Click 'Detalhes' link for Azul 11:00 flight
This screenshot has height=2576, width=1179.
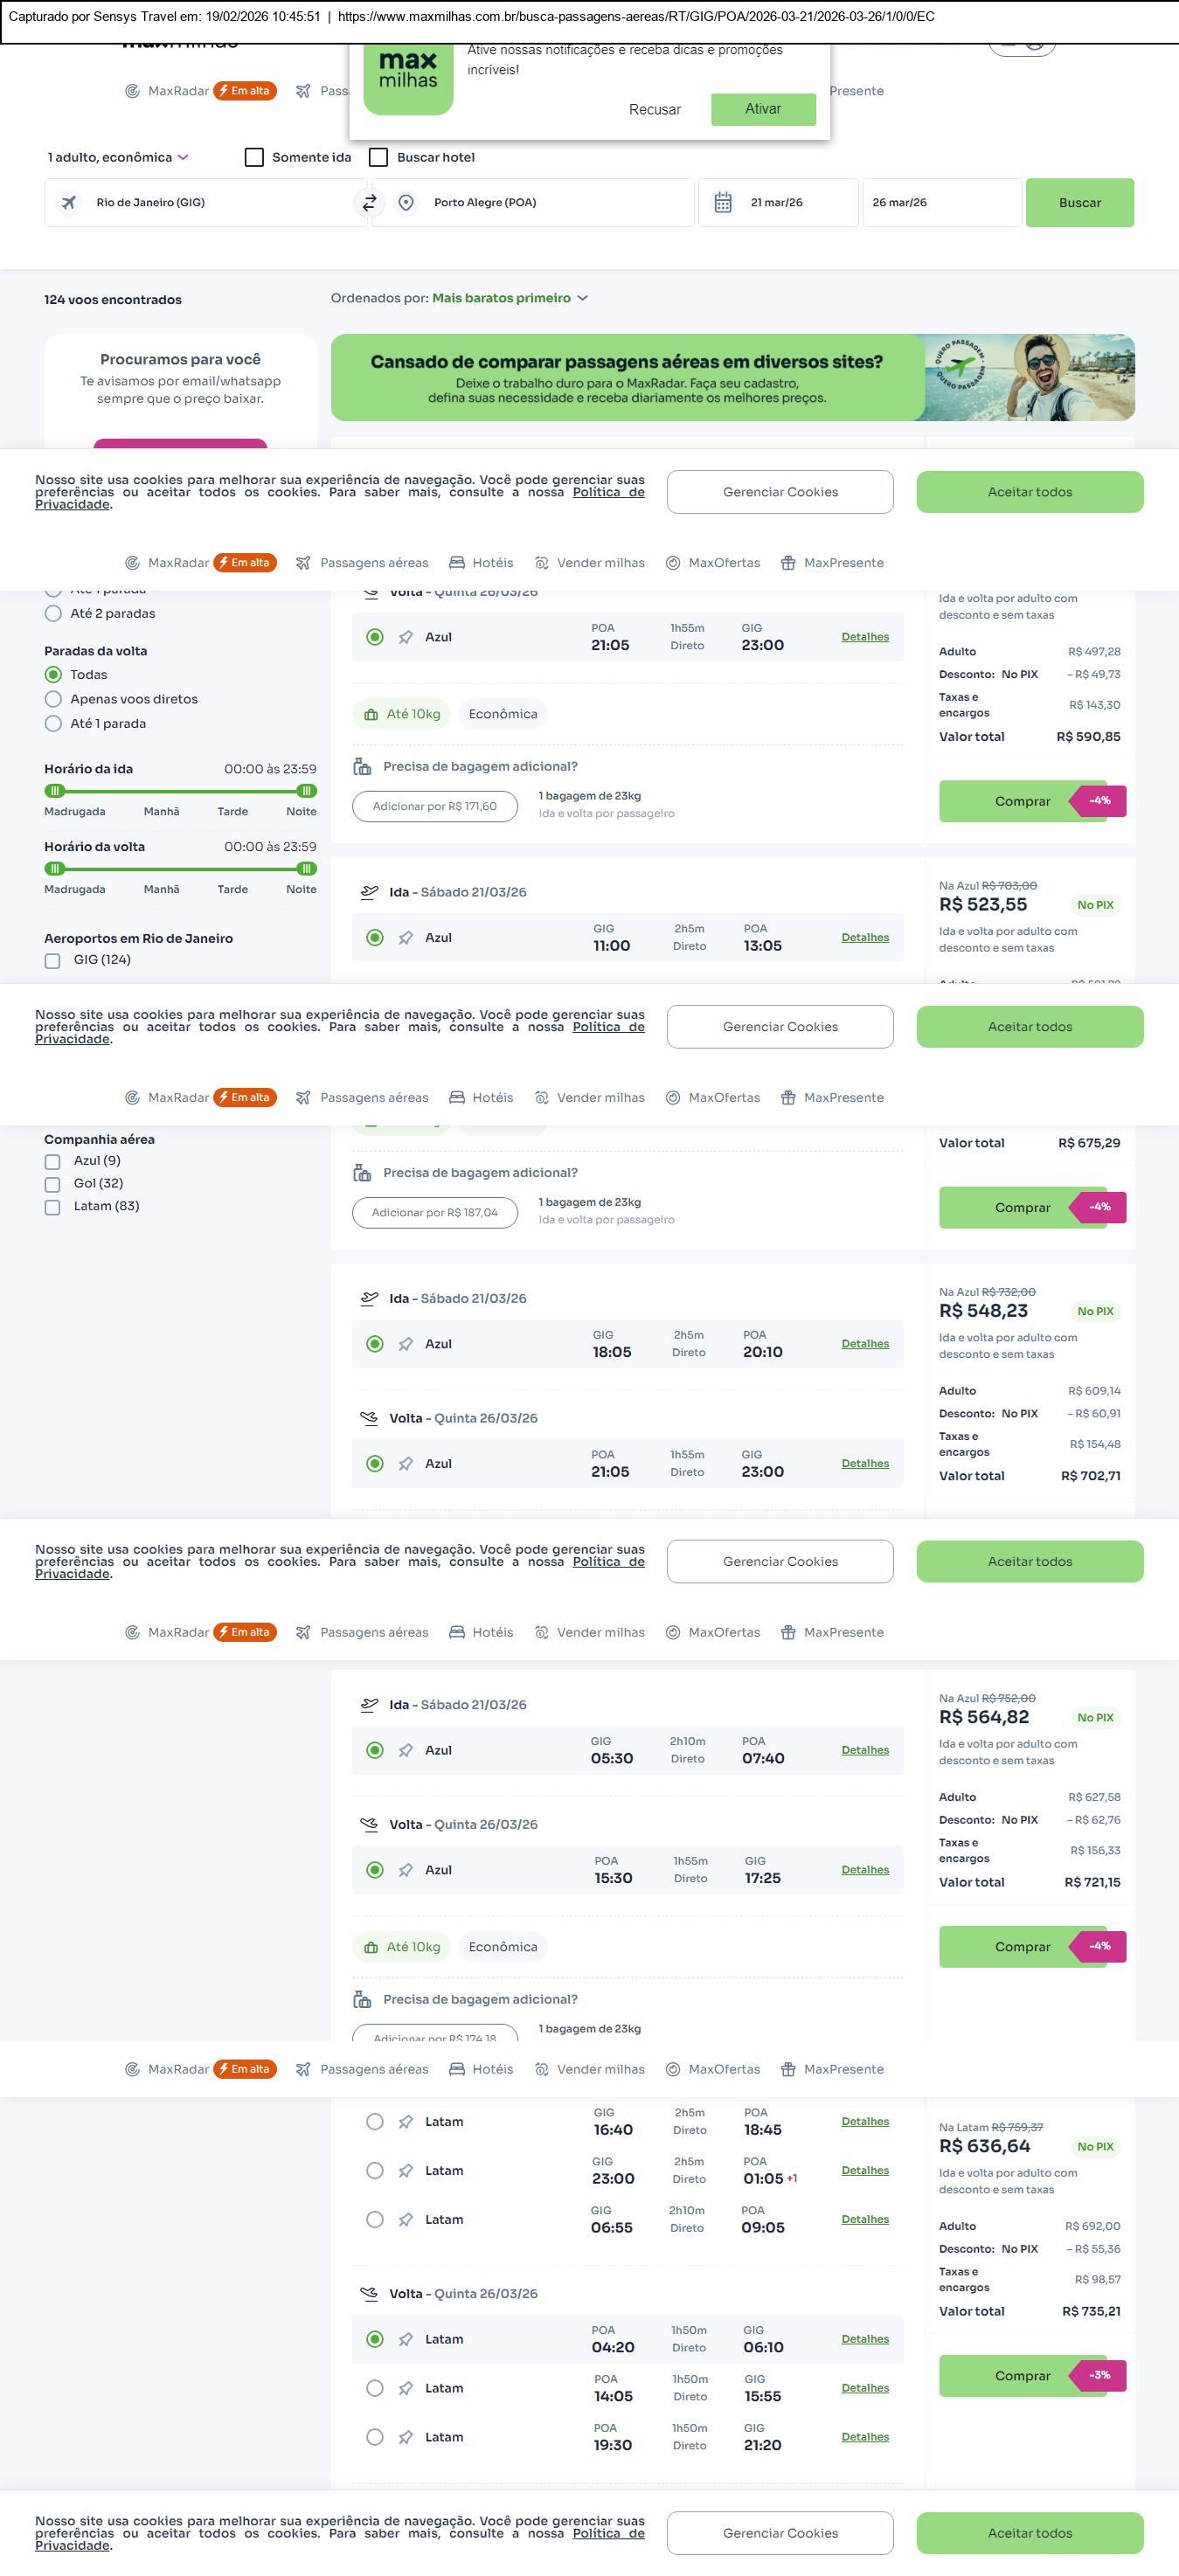[865, 937]
